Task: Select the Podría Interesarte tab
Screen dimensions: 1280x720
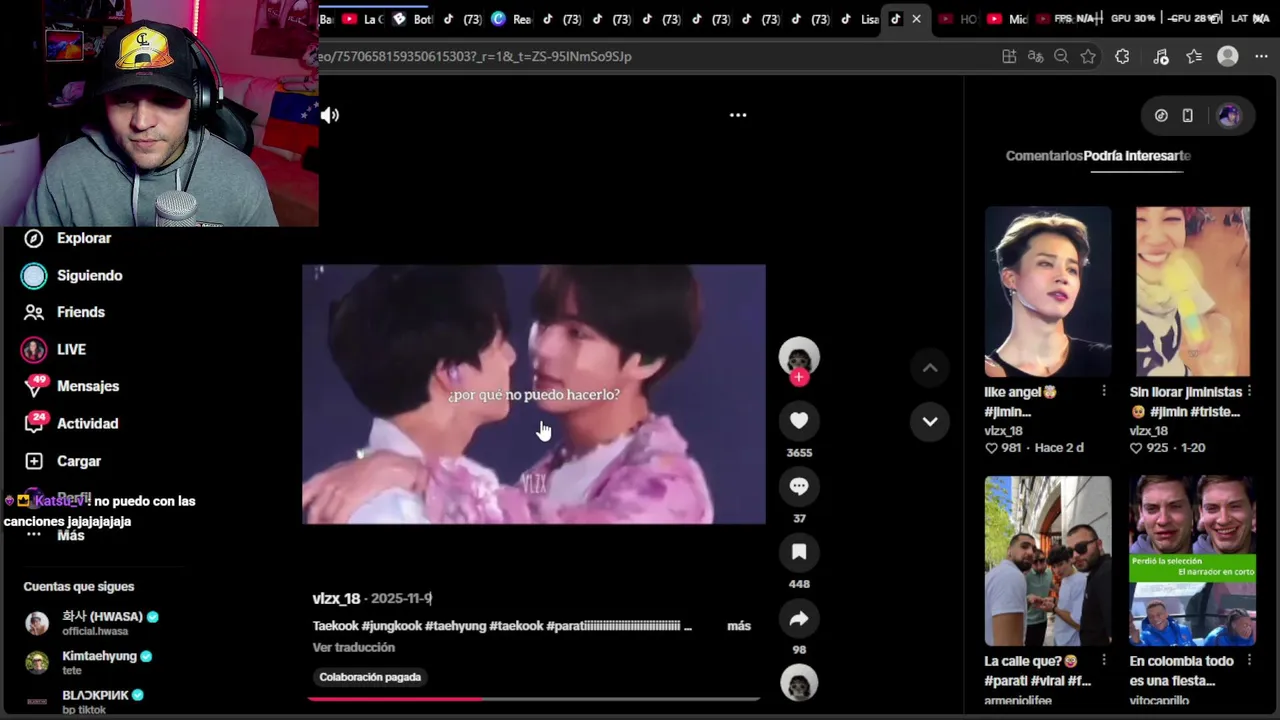Action: (1137, 156)
